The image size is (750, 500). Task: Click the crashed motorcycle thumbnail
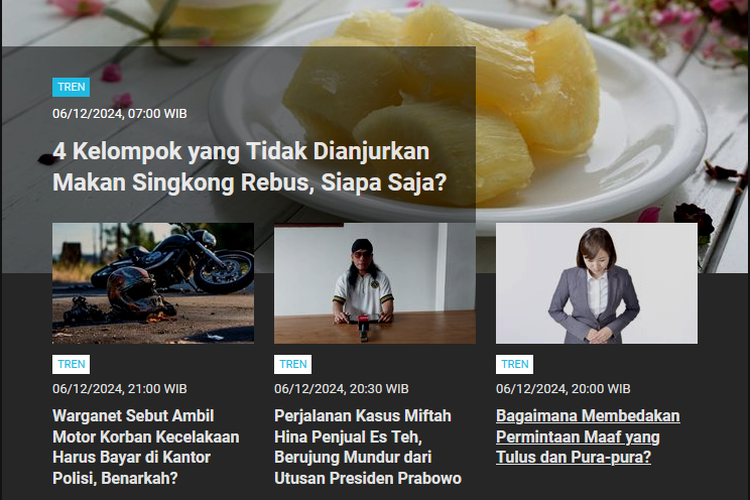coord(153,283)
